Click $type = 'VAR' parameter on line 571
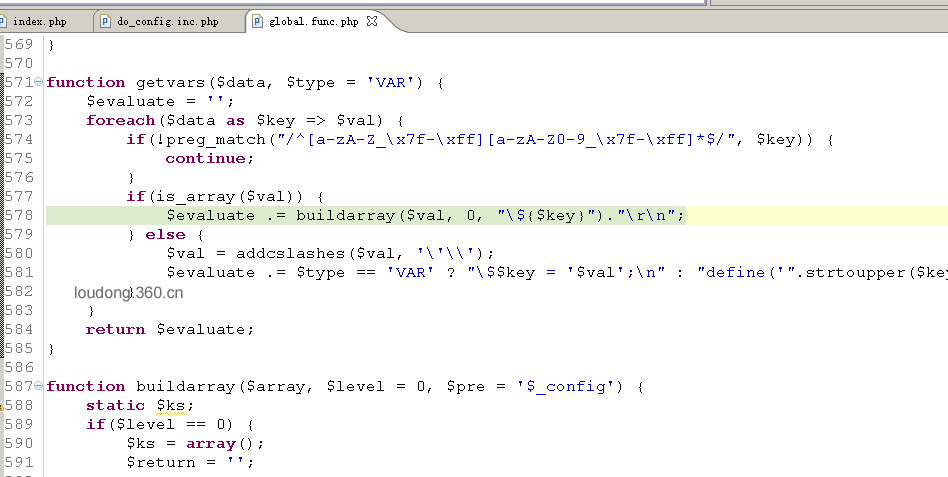This screenshot has height=477, width=948. [x=351, y=83]
